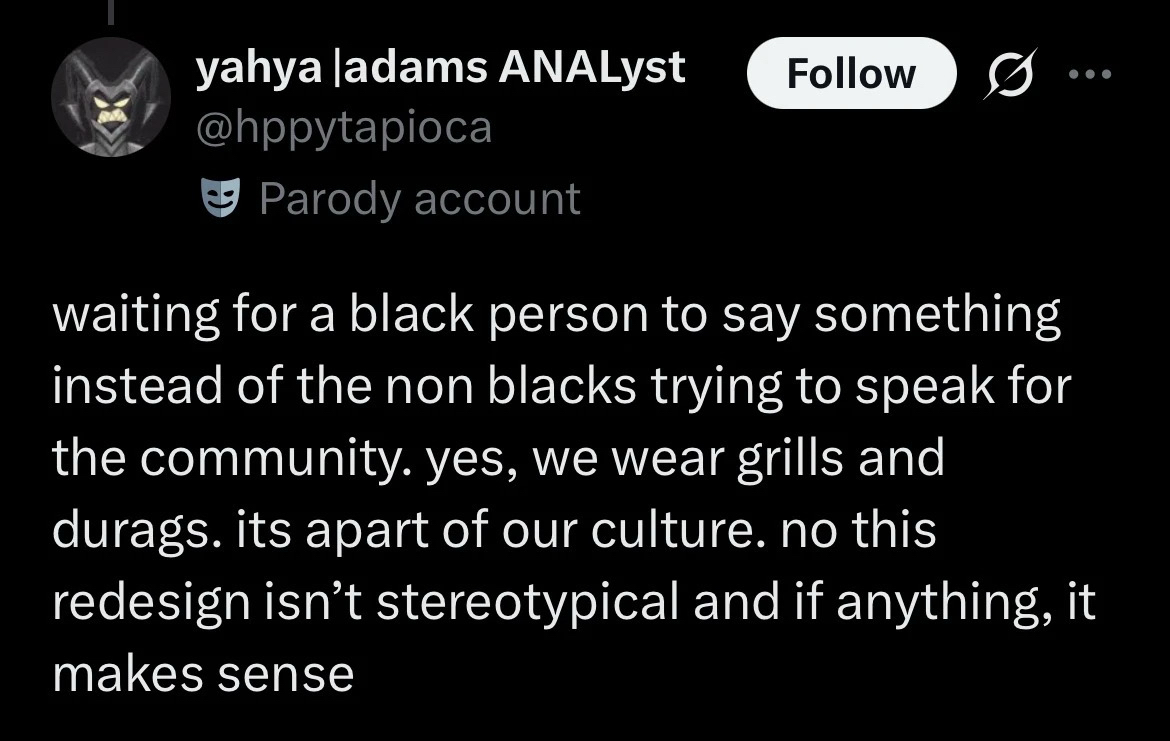Open the yahya profile avatar picture

110,97
